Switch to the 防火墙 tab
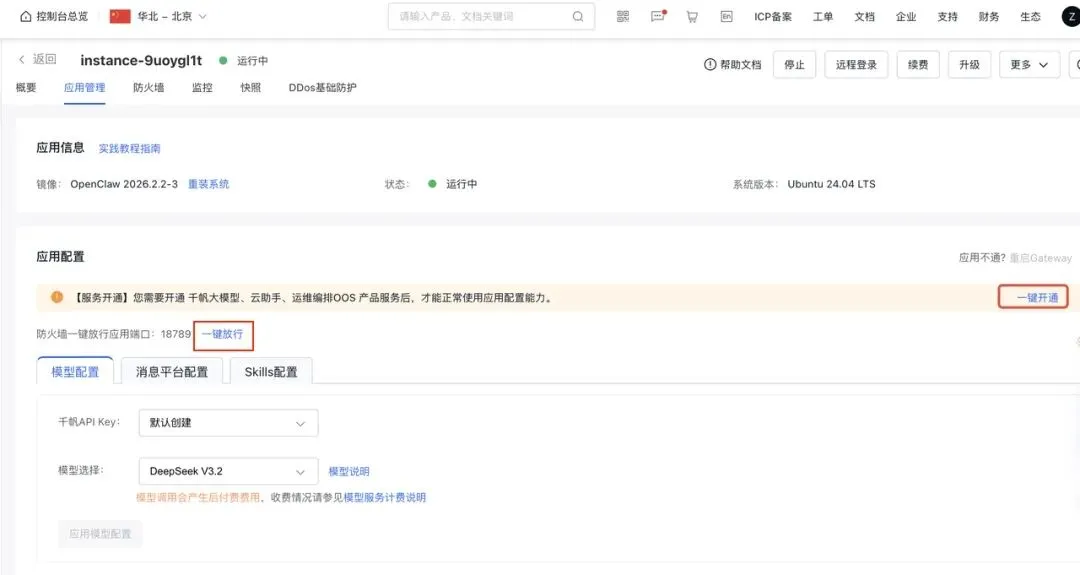Screen dimensions: 1080x575 [x=149, y=87]
